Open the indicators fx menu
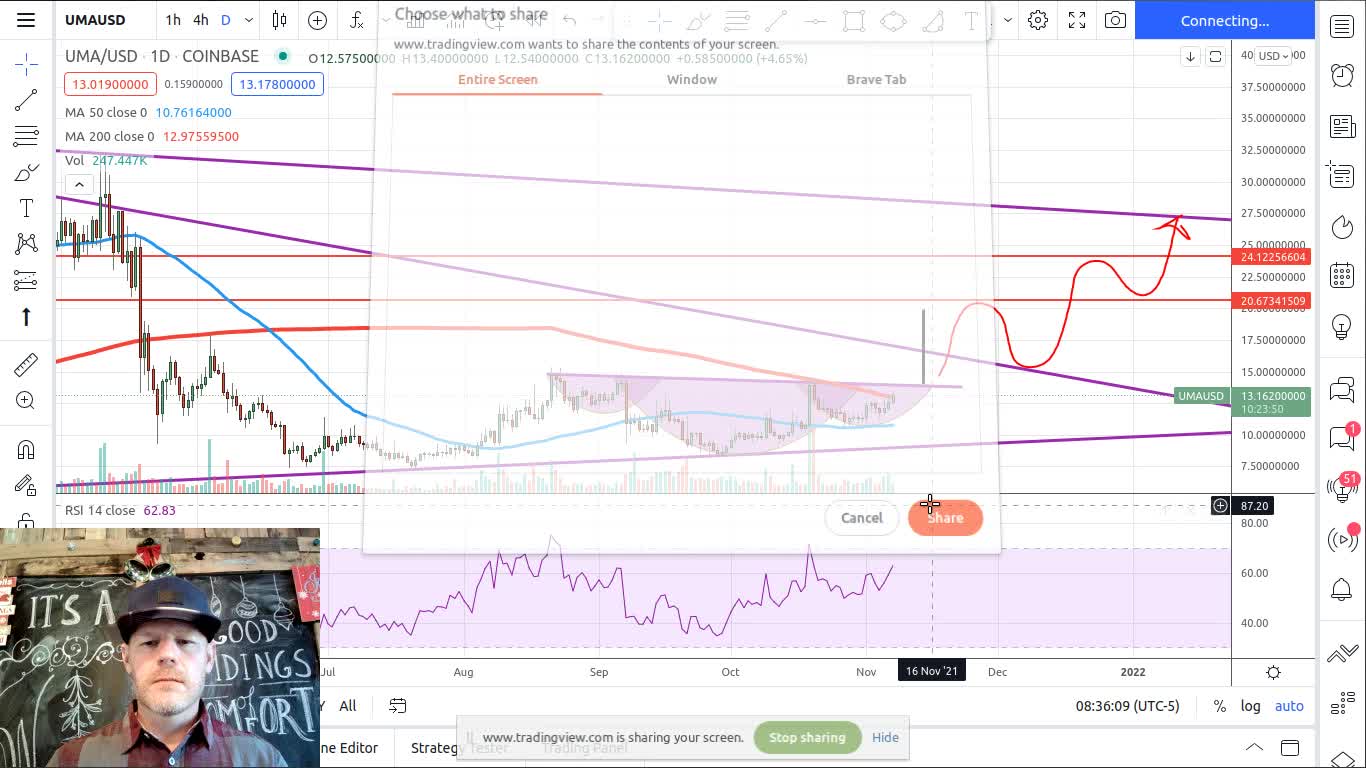The height and width of the screenshot is (768, 1366). click(x=356, y=20)
